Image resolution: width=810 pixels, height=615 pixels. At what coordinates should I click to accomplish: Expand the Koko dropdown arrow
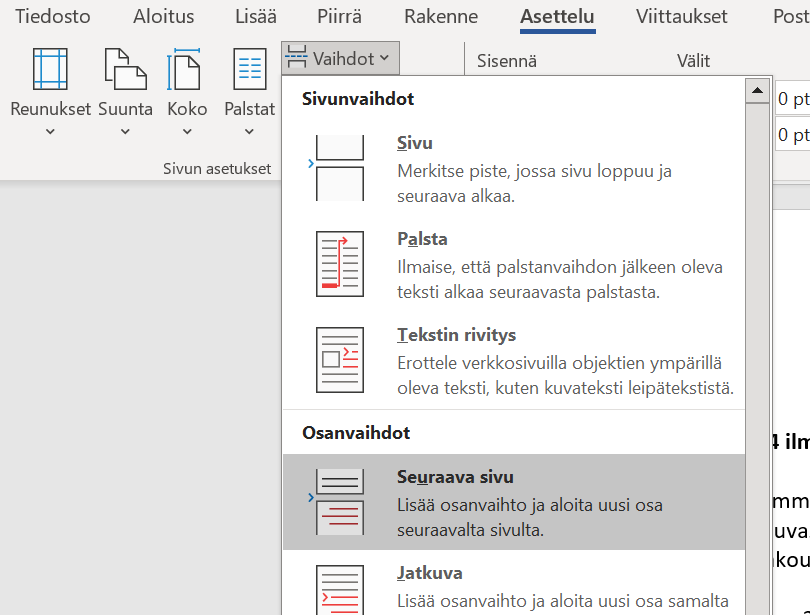click(187, 130)
